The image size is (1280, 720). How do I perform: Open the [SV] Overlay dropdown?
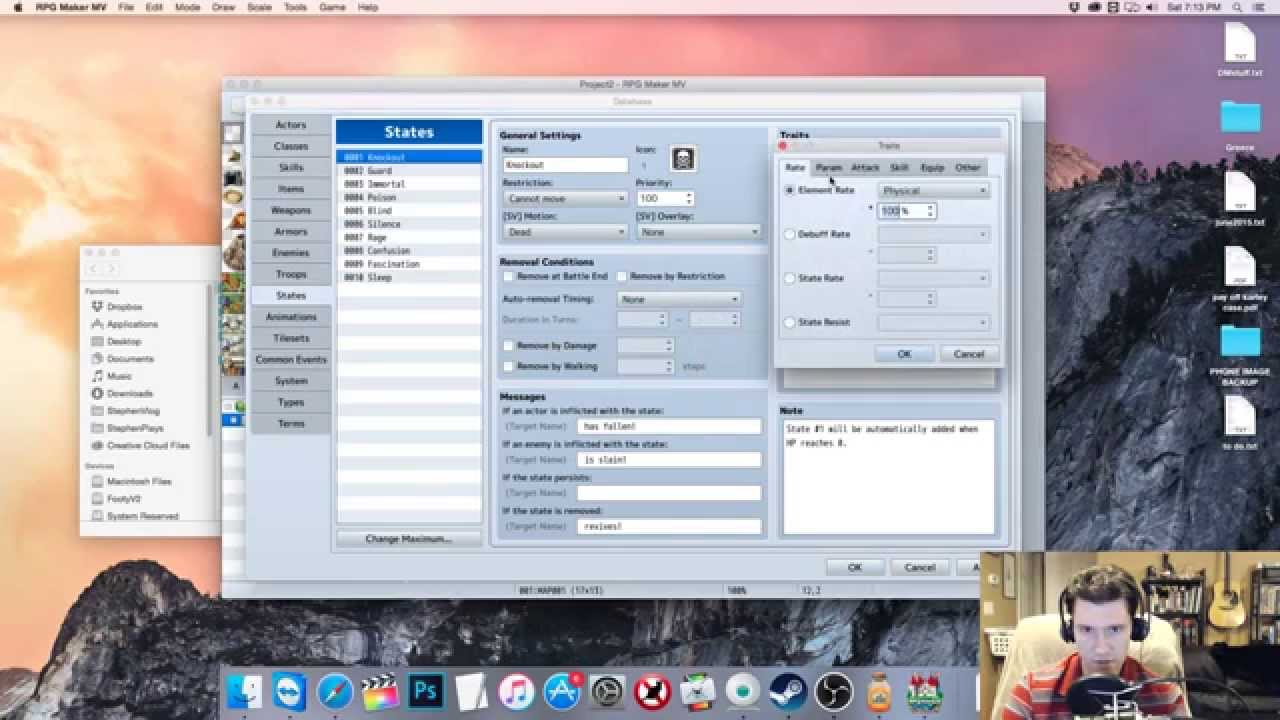click(698, 232)
